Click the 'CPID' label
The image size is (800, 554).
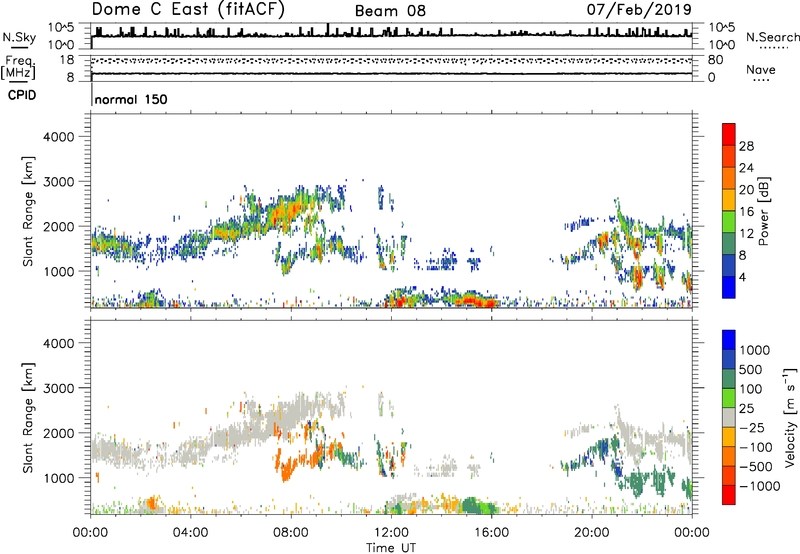22,95
